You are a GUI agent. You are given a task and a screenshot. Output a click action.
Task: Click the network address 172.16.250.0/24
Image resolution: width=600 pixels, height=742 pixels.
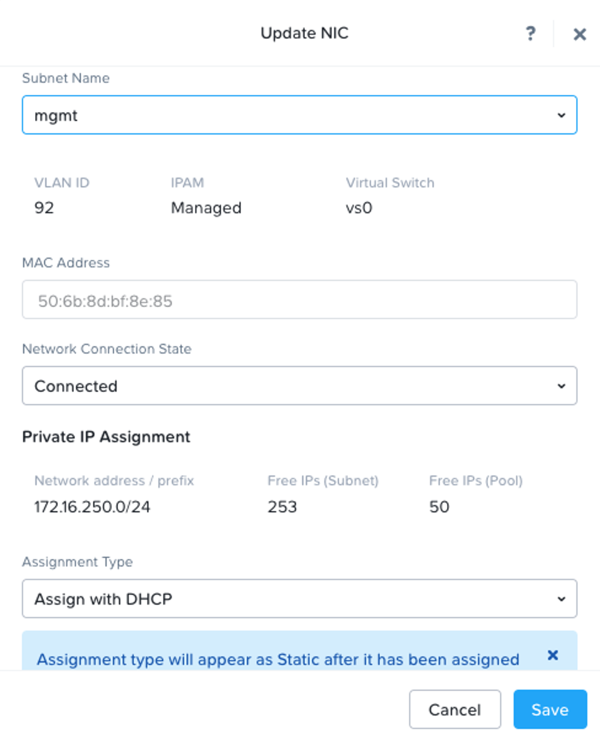(92, 507)
